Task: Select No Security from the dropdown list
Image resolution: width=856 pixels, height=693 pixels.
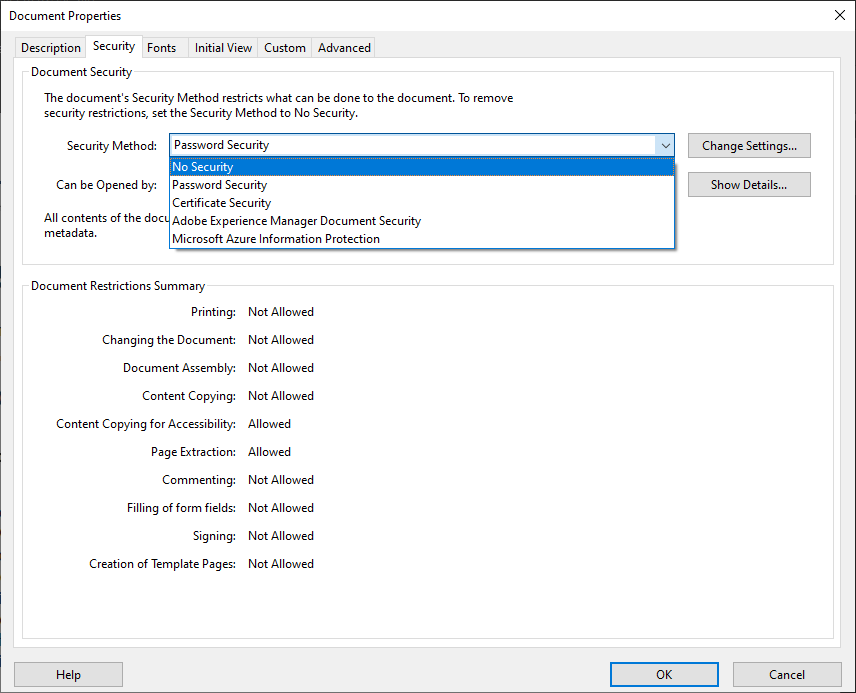Action: (422, 167)
